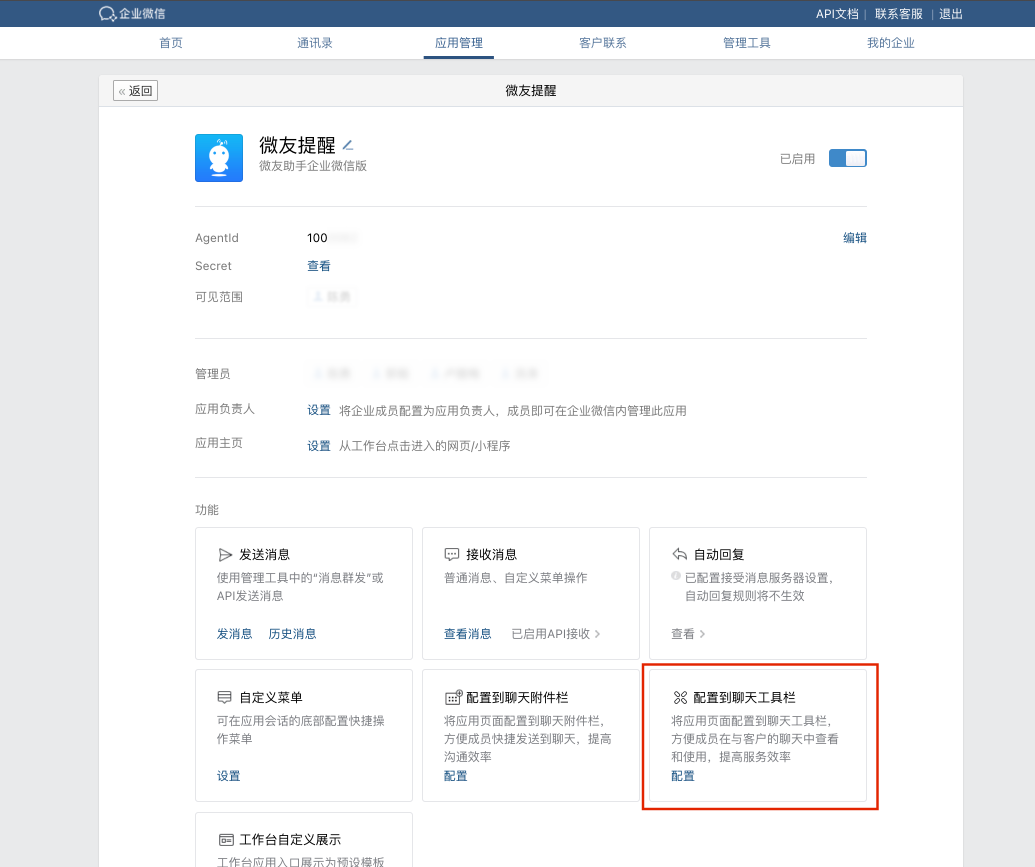Viewport: 1035px width, 867px height.
Task: Click the 微友提醒 page title in header
Action: pos(531,90)
